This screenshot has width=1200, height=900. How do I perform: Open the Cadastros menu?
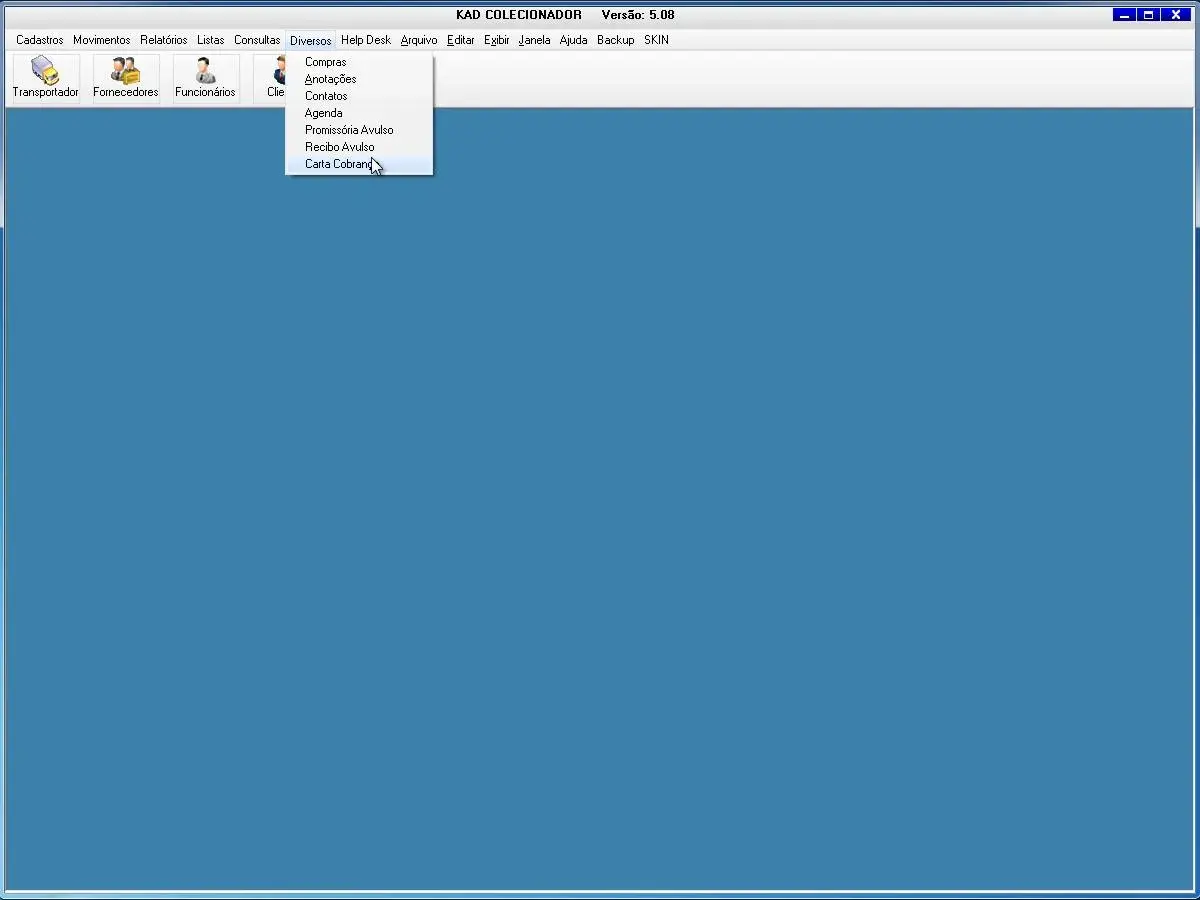pyautogui.click(x=39, y=40)
